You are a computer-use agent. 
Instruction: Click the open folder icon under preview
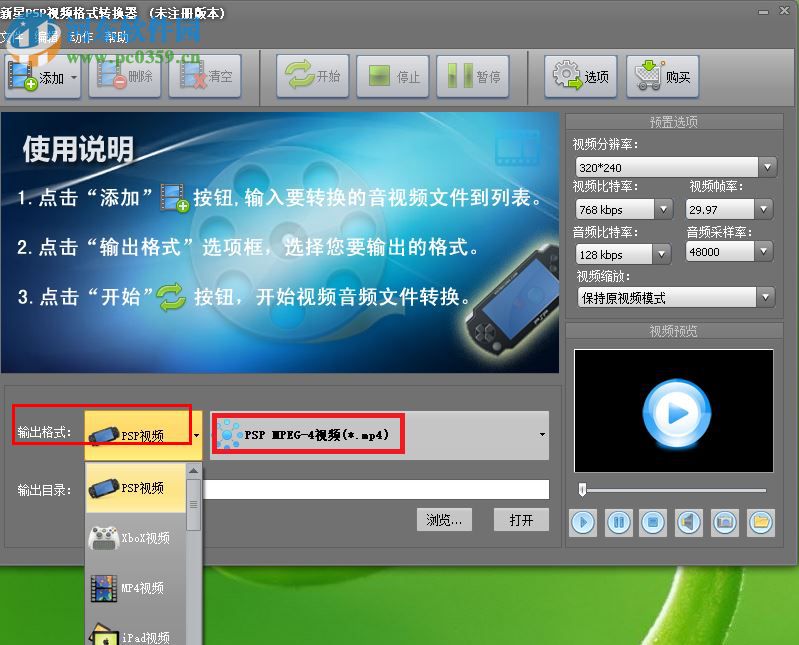(761, 522)
